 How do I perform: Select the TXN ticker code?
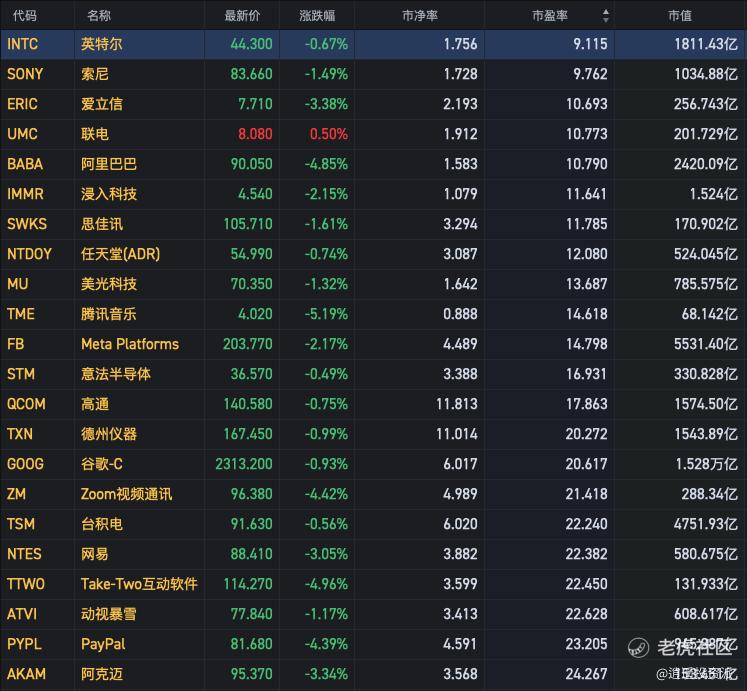point(20,435)
